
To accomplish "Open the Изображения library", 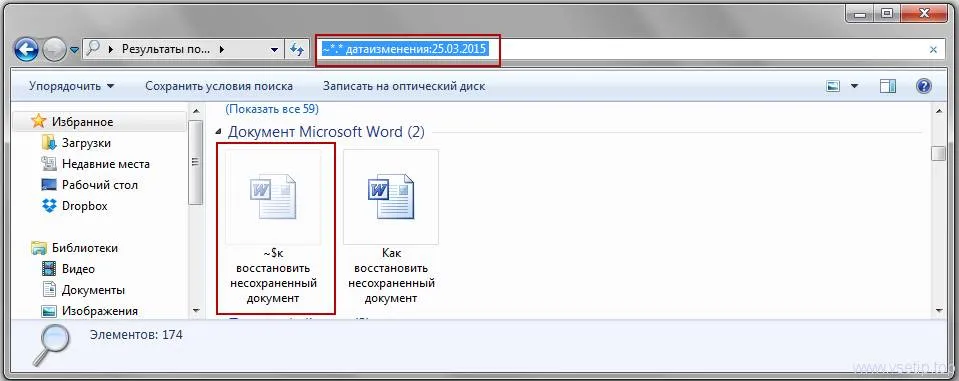I will tap(100, 311).
